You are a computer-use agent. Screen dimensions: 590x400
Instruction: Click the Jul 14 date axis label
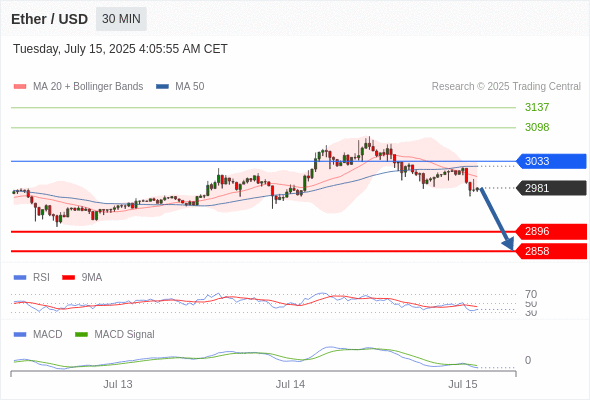(290, 384)
